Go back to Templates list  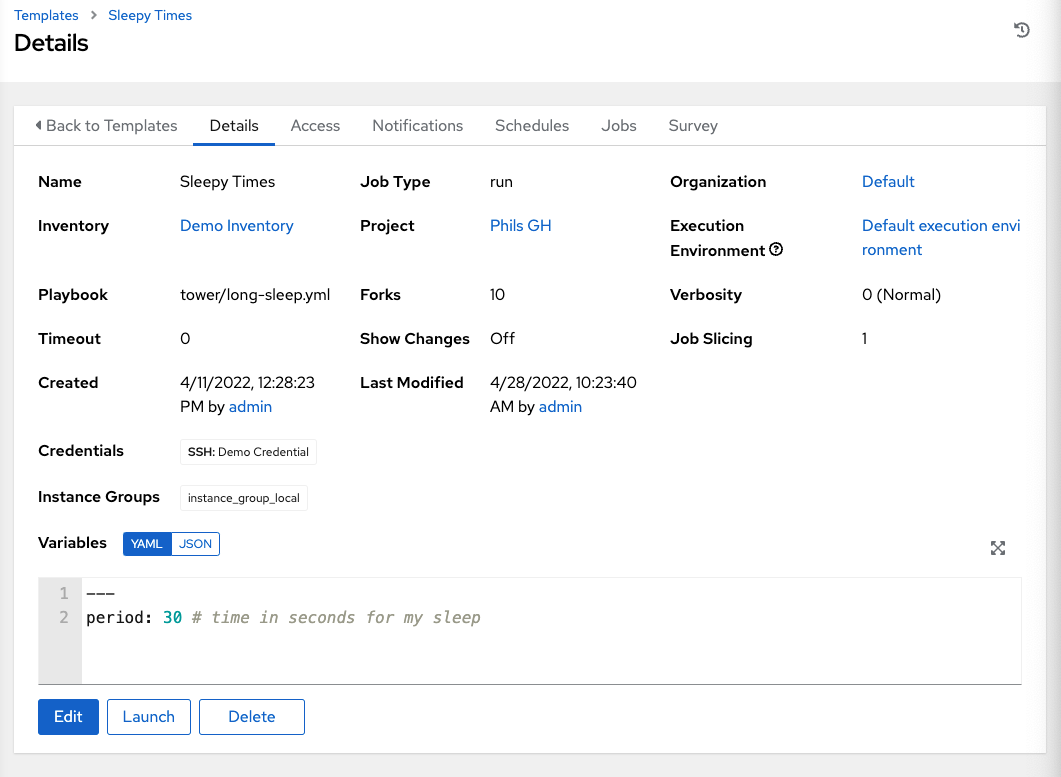coord(106,125)
